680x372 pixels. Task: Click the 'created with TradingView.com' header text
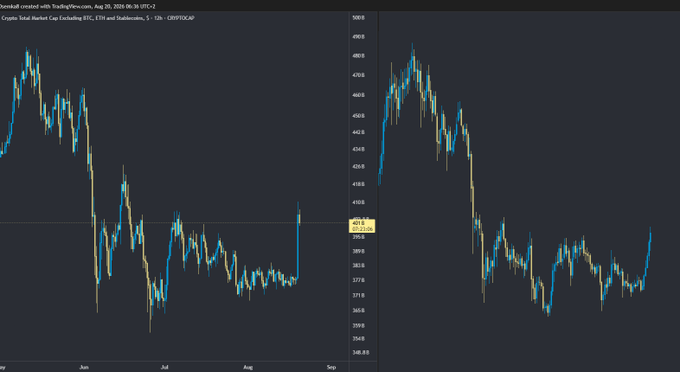click(56, 7)
